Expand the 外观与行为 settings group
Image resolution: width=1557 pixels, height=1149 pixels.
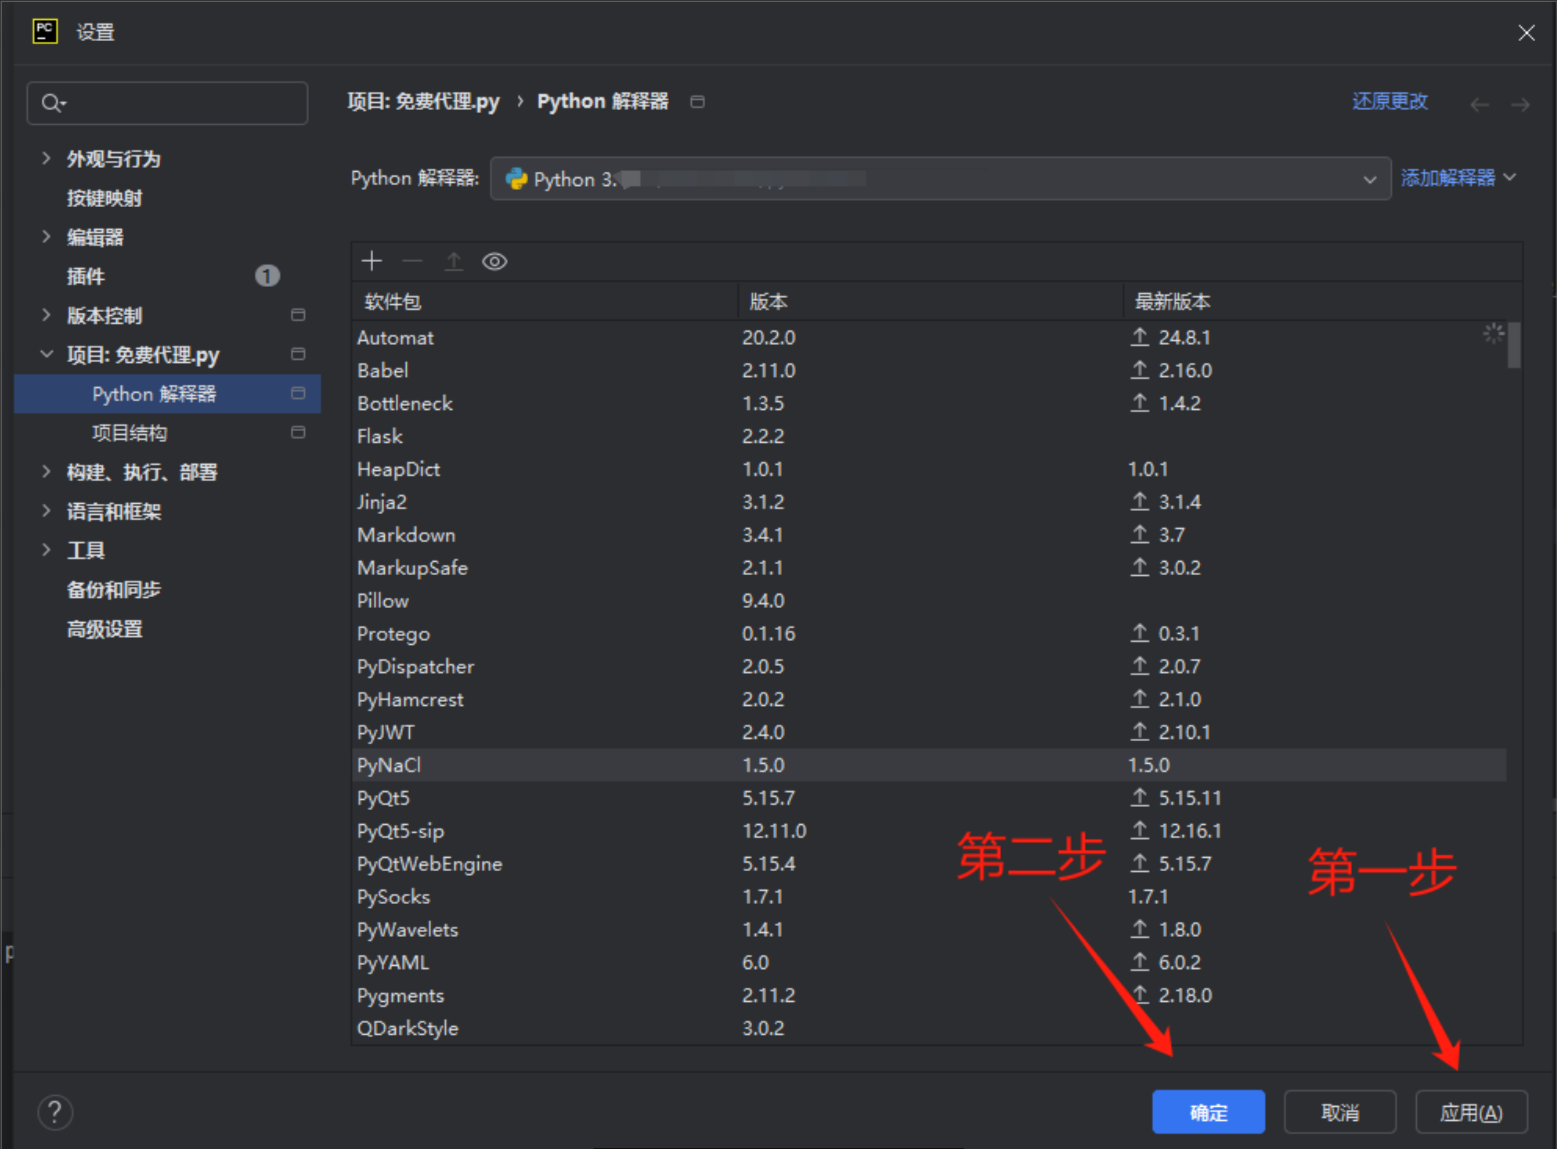pos(46,158)
